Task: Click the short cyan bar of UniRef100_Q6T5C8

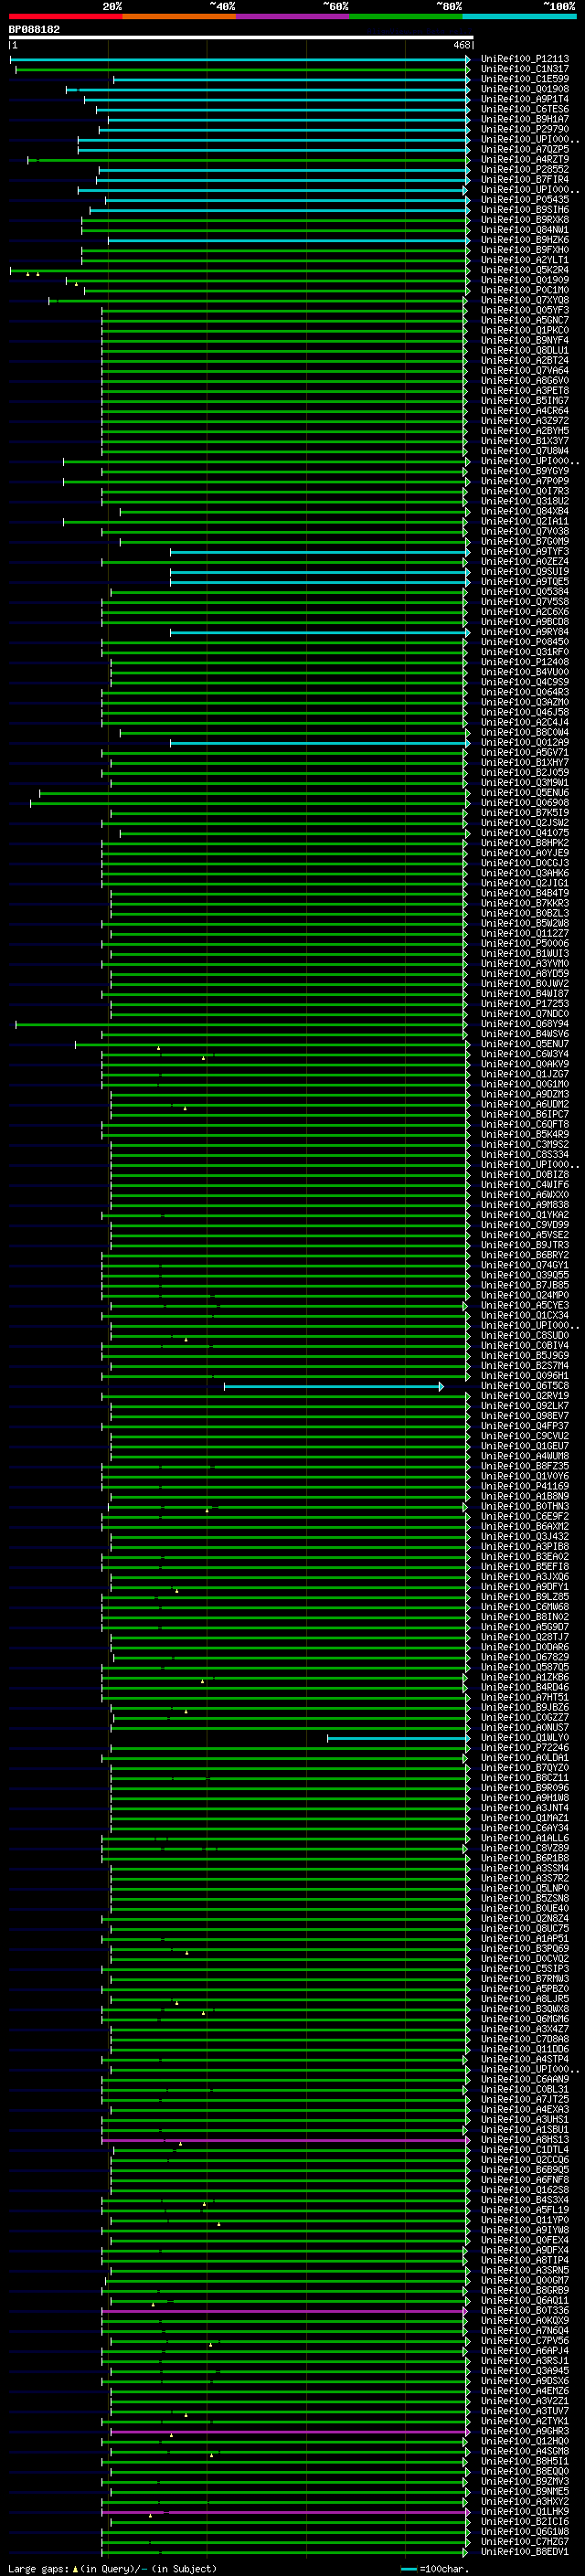Action: (334, 1386)
